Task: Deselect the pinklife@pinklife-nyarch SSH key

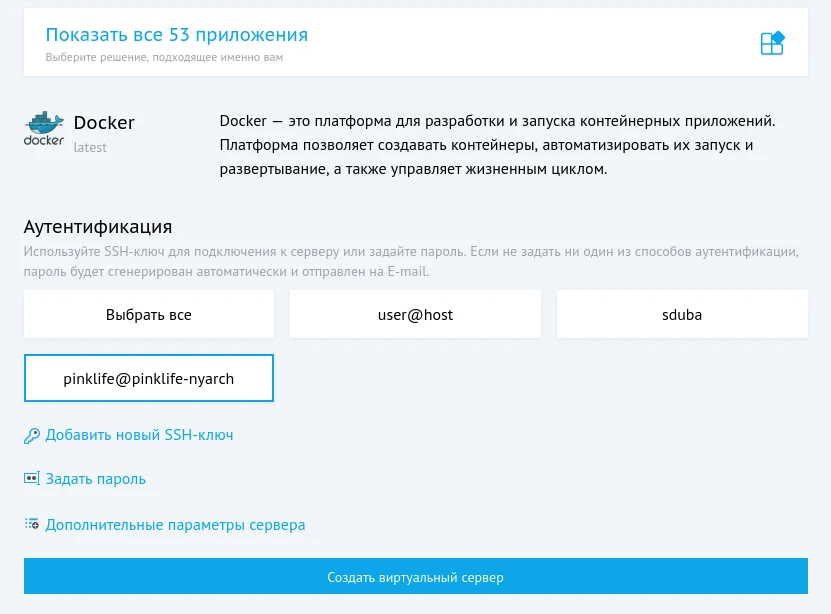Action: [x=148, y=378]
